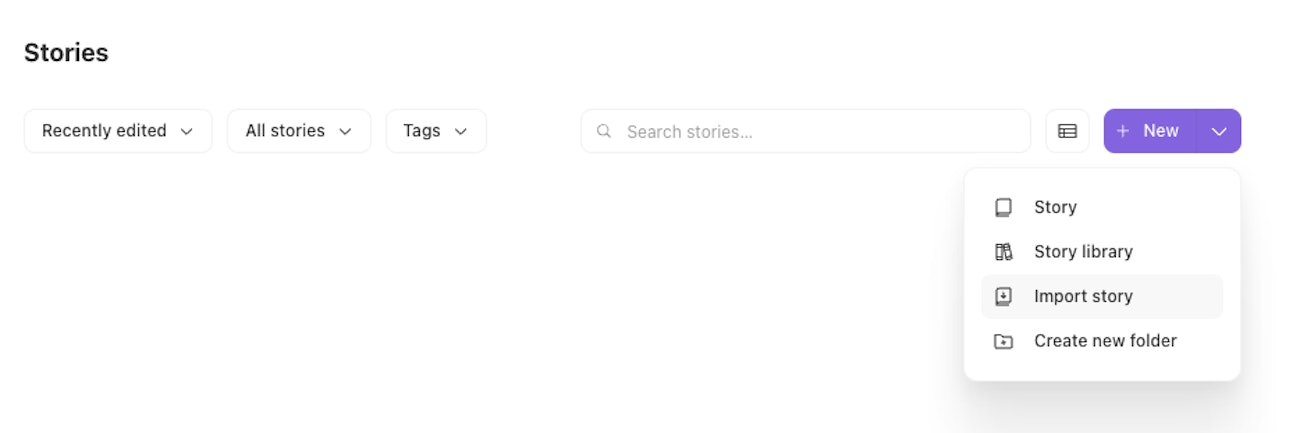The image size is (1300, 433).
Task: Click the Stories page heading
Action: point(66,53)
